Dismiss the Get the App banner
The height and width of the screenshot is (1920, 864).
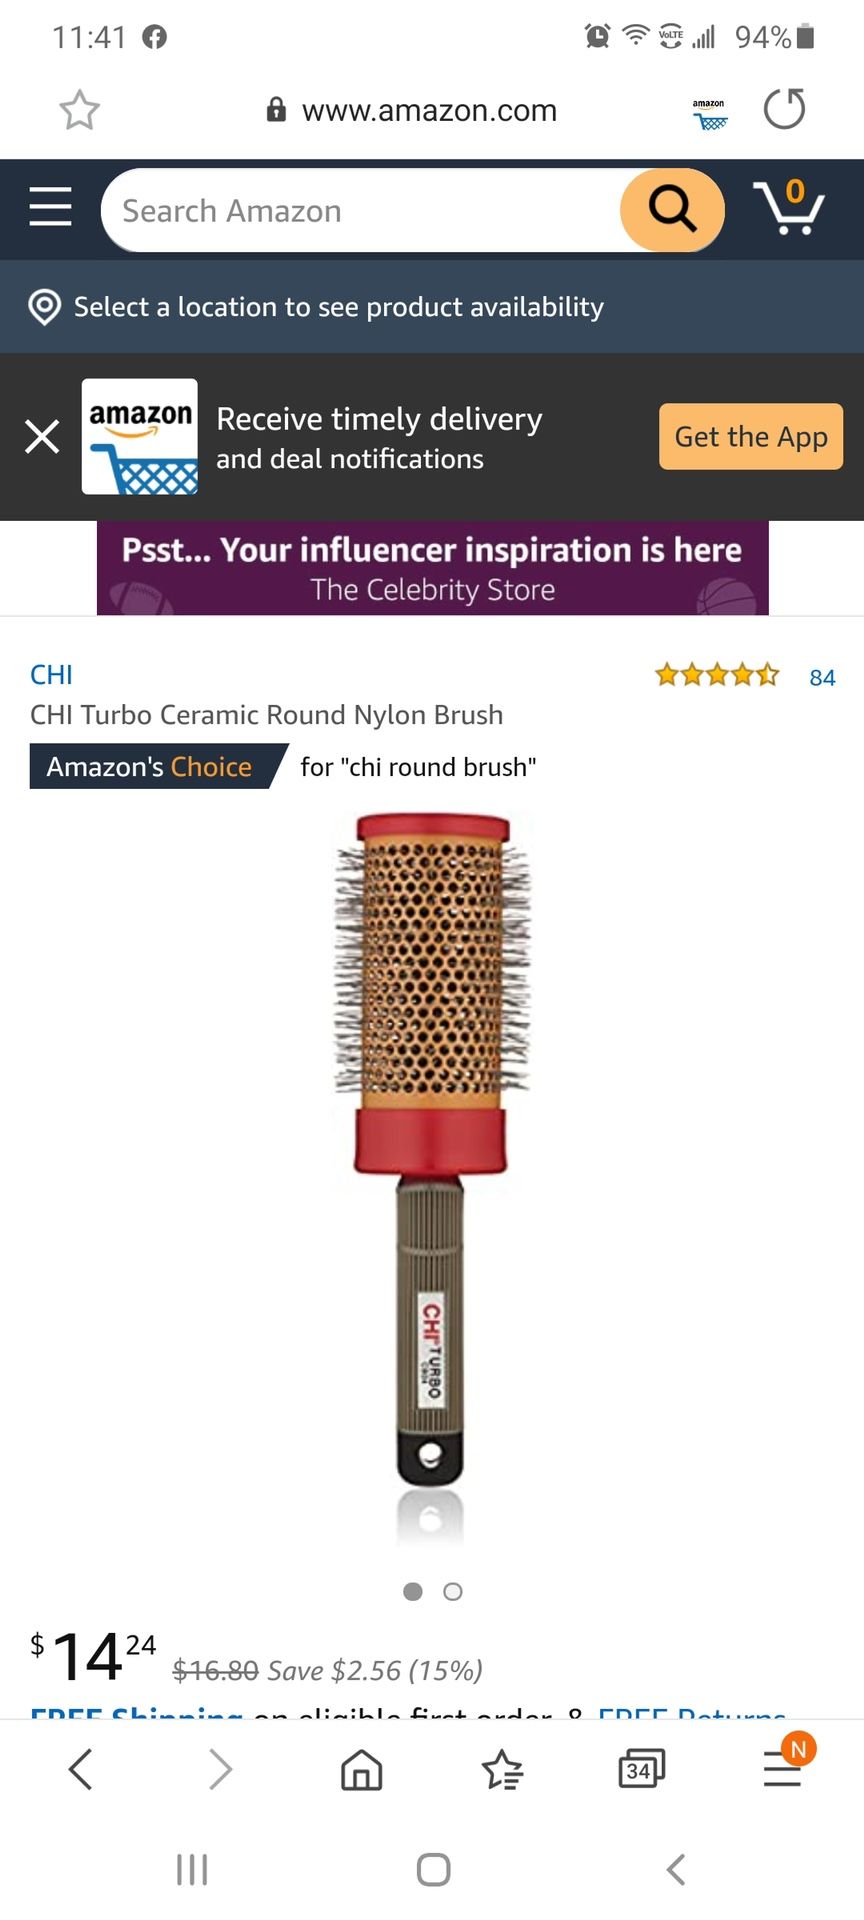pos(42,437)
